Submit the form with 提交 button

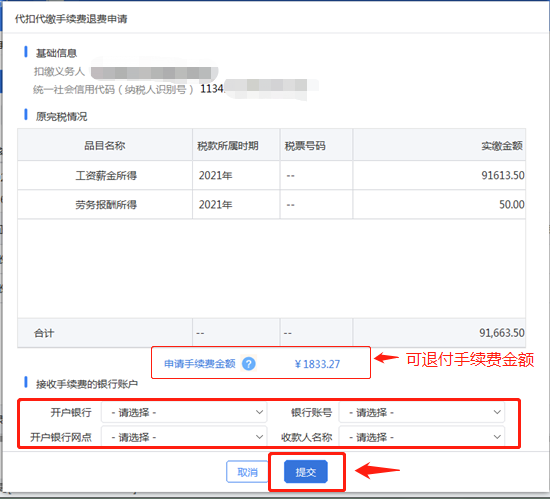[x=306, y=472]
